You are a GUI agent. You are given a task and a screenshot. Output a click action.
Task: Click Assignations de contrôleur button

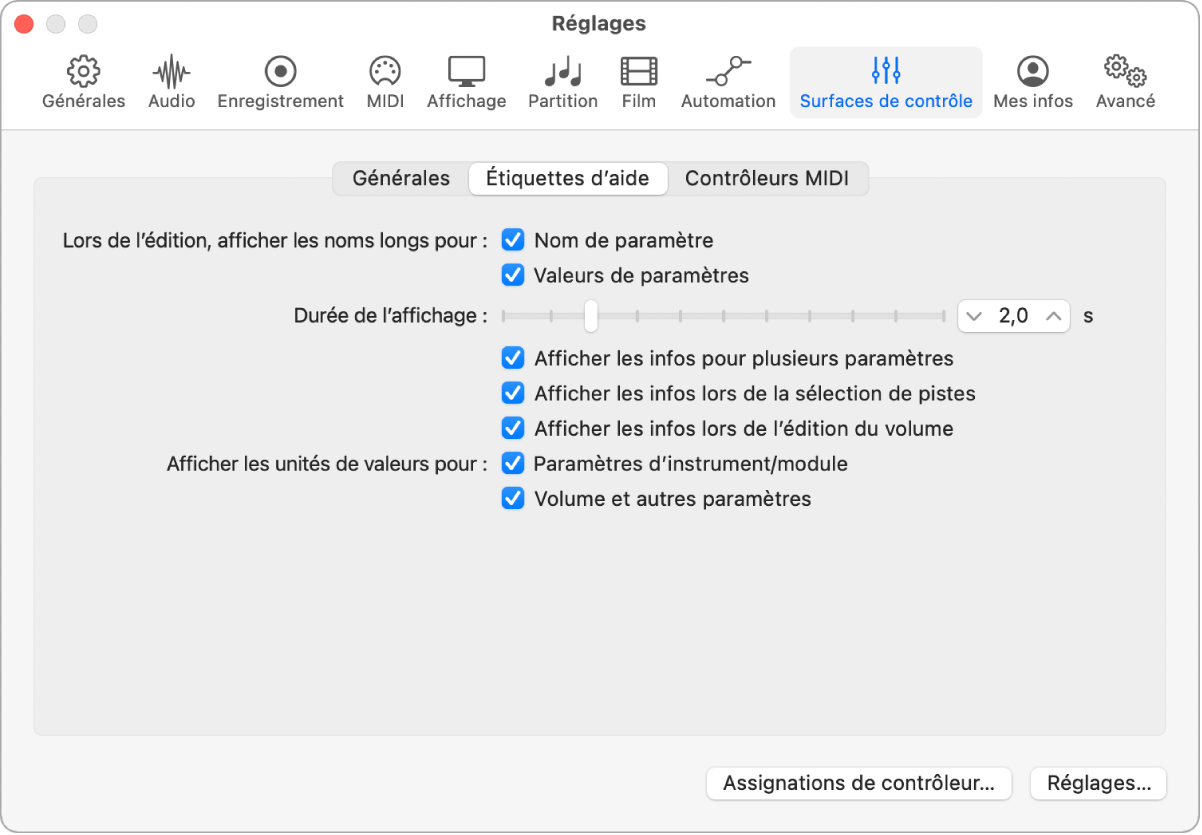point(858,784)
